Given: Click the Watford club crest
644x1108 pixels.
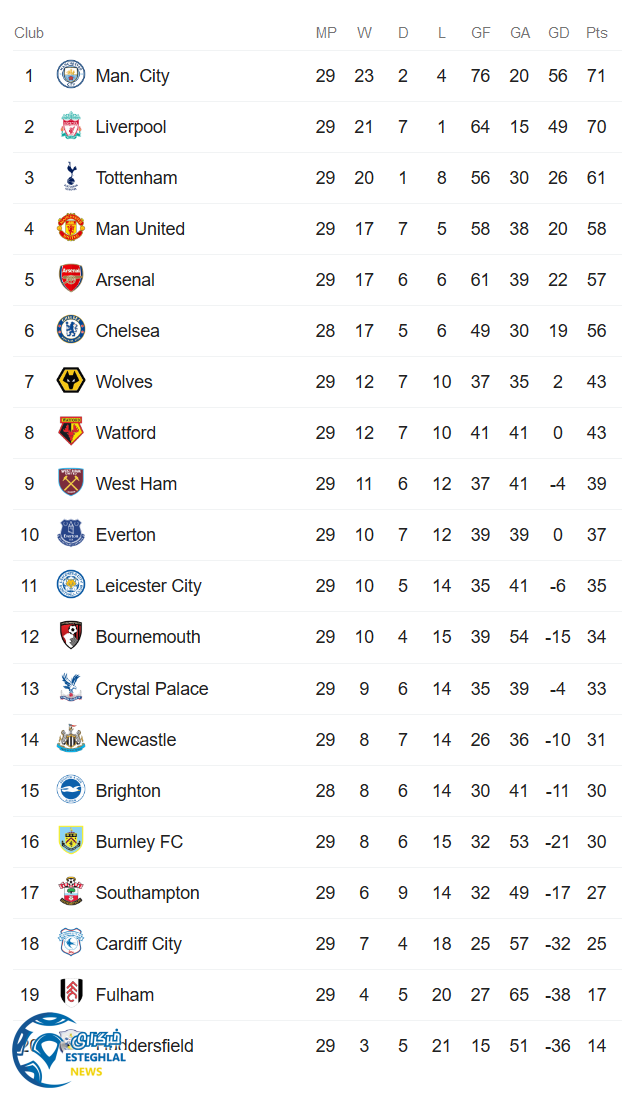Looking at the screenshot, I should click(71, 433).
